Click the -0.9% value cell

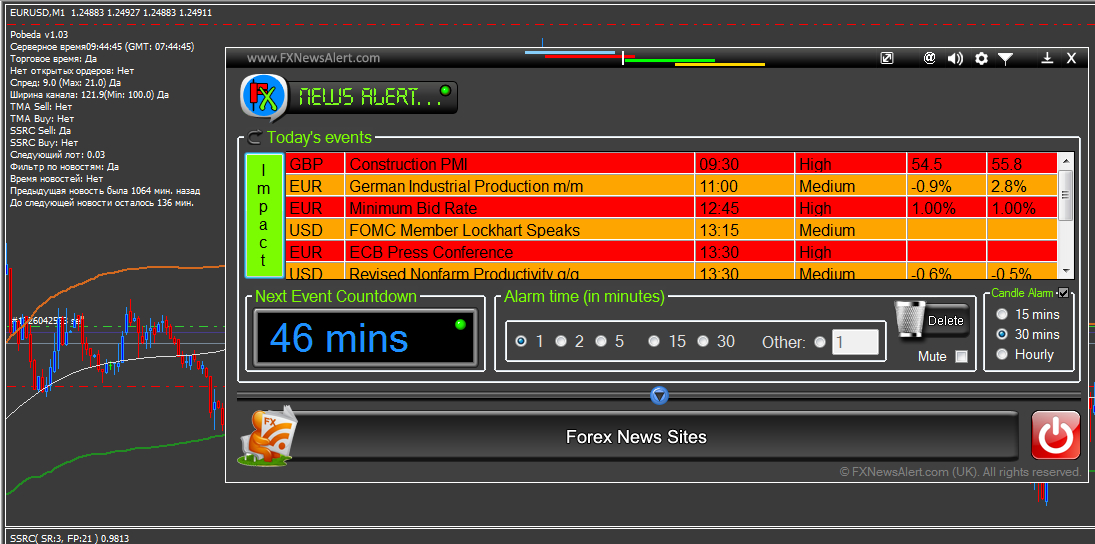(946, 186)
